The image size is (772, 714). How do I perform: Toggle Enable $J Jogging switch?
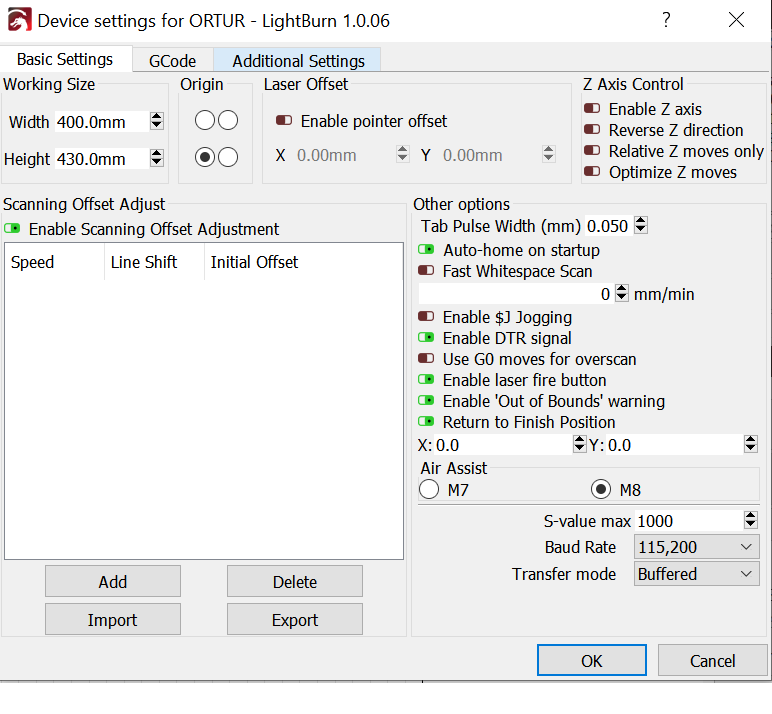coord(426,317)
